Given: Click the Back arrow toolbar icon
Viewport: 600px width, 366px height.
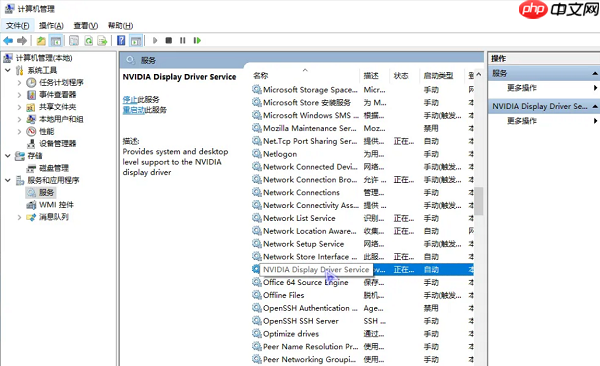Looking at the screenshot, I should 8,40.
